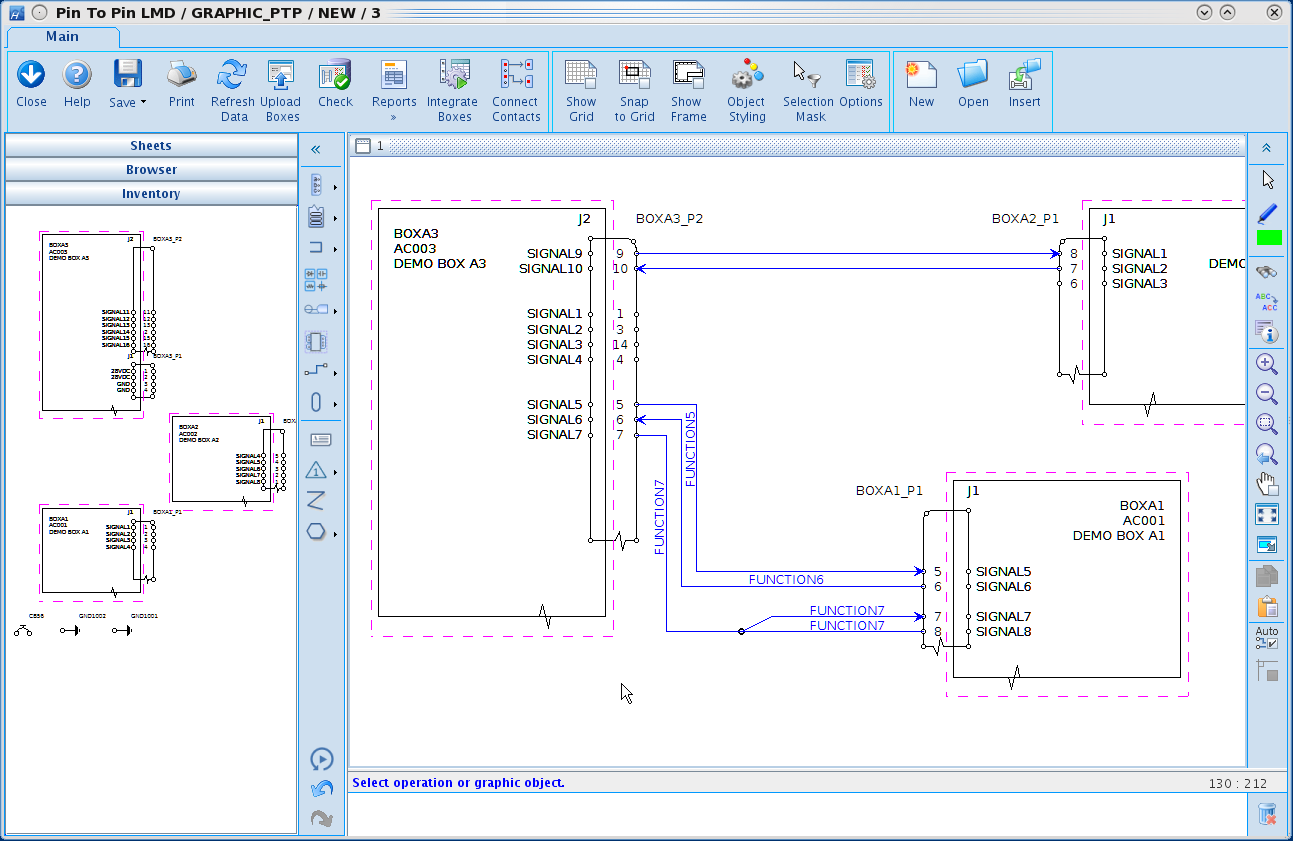Open the rounded shape tool submenu arrow
Viewport: 1293px width, 841px height.
coord(335,404)
